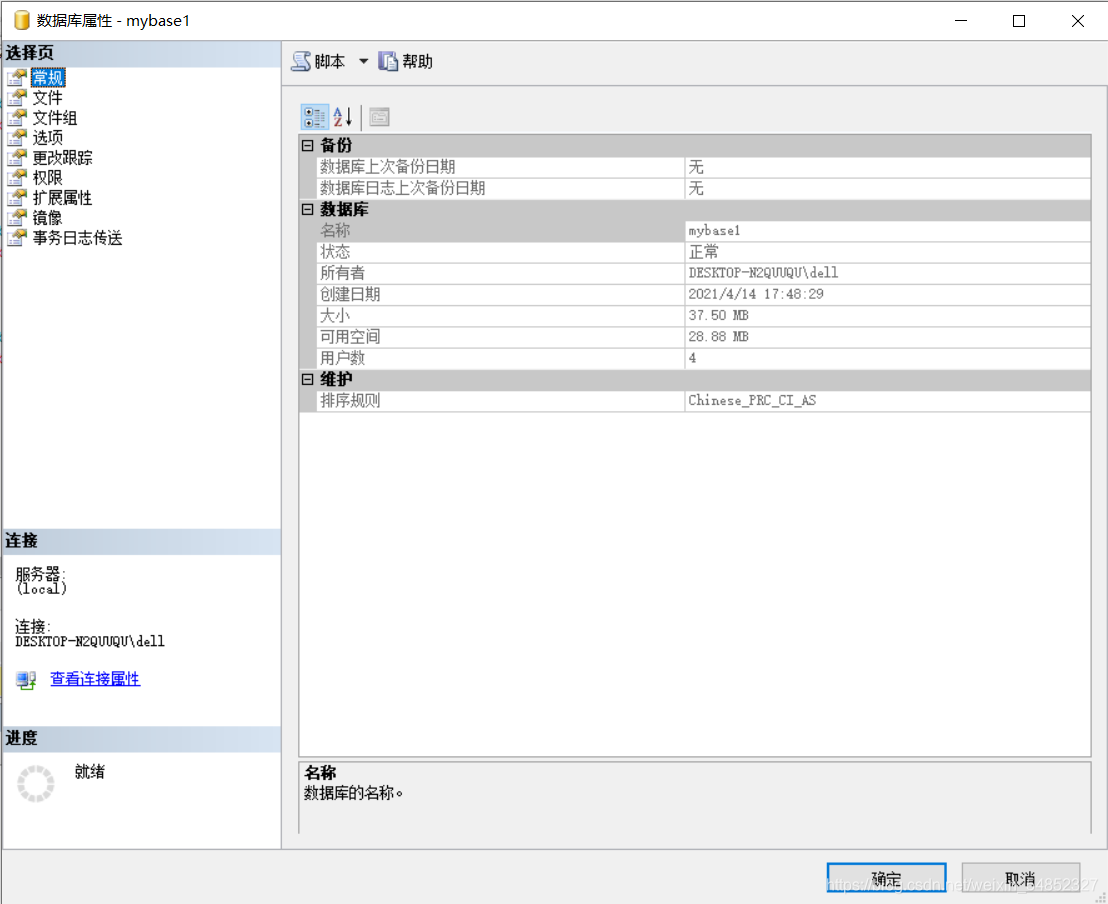This screenshot has width=1108, height=904.
Task: Sort properties alphabetically with A-Z icon
Action: [343, 117]
